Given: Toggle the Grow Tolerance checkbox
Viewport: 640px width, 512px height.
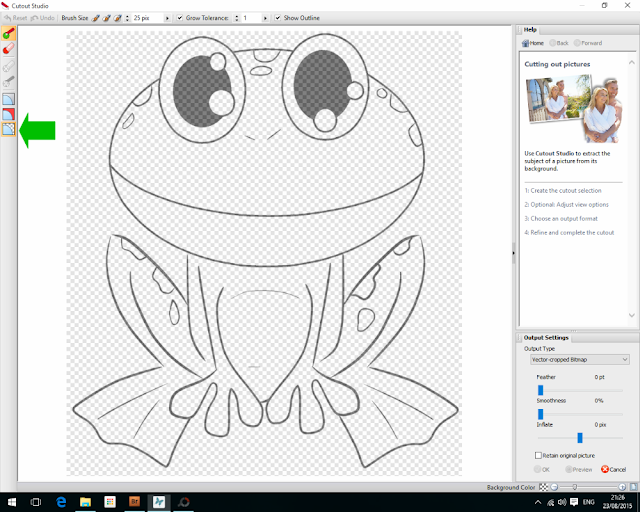Looking at the screenshot, I should coord(180,18).
